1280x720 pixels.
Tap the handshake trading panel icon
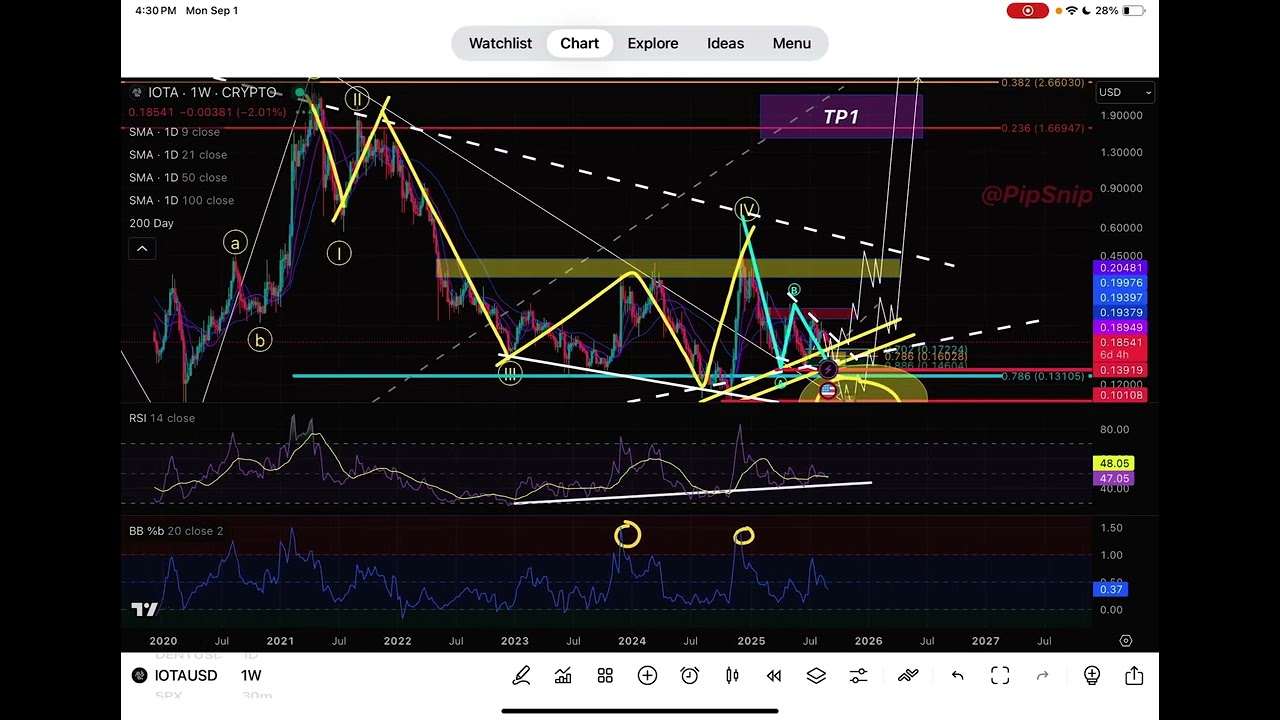[908, 676]
